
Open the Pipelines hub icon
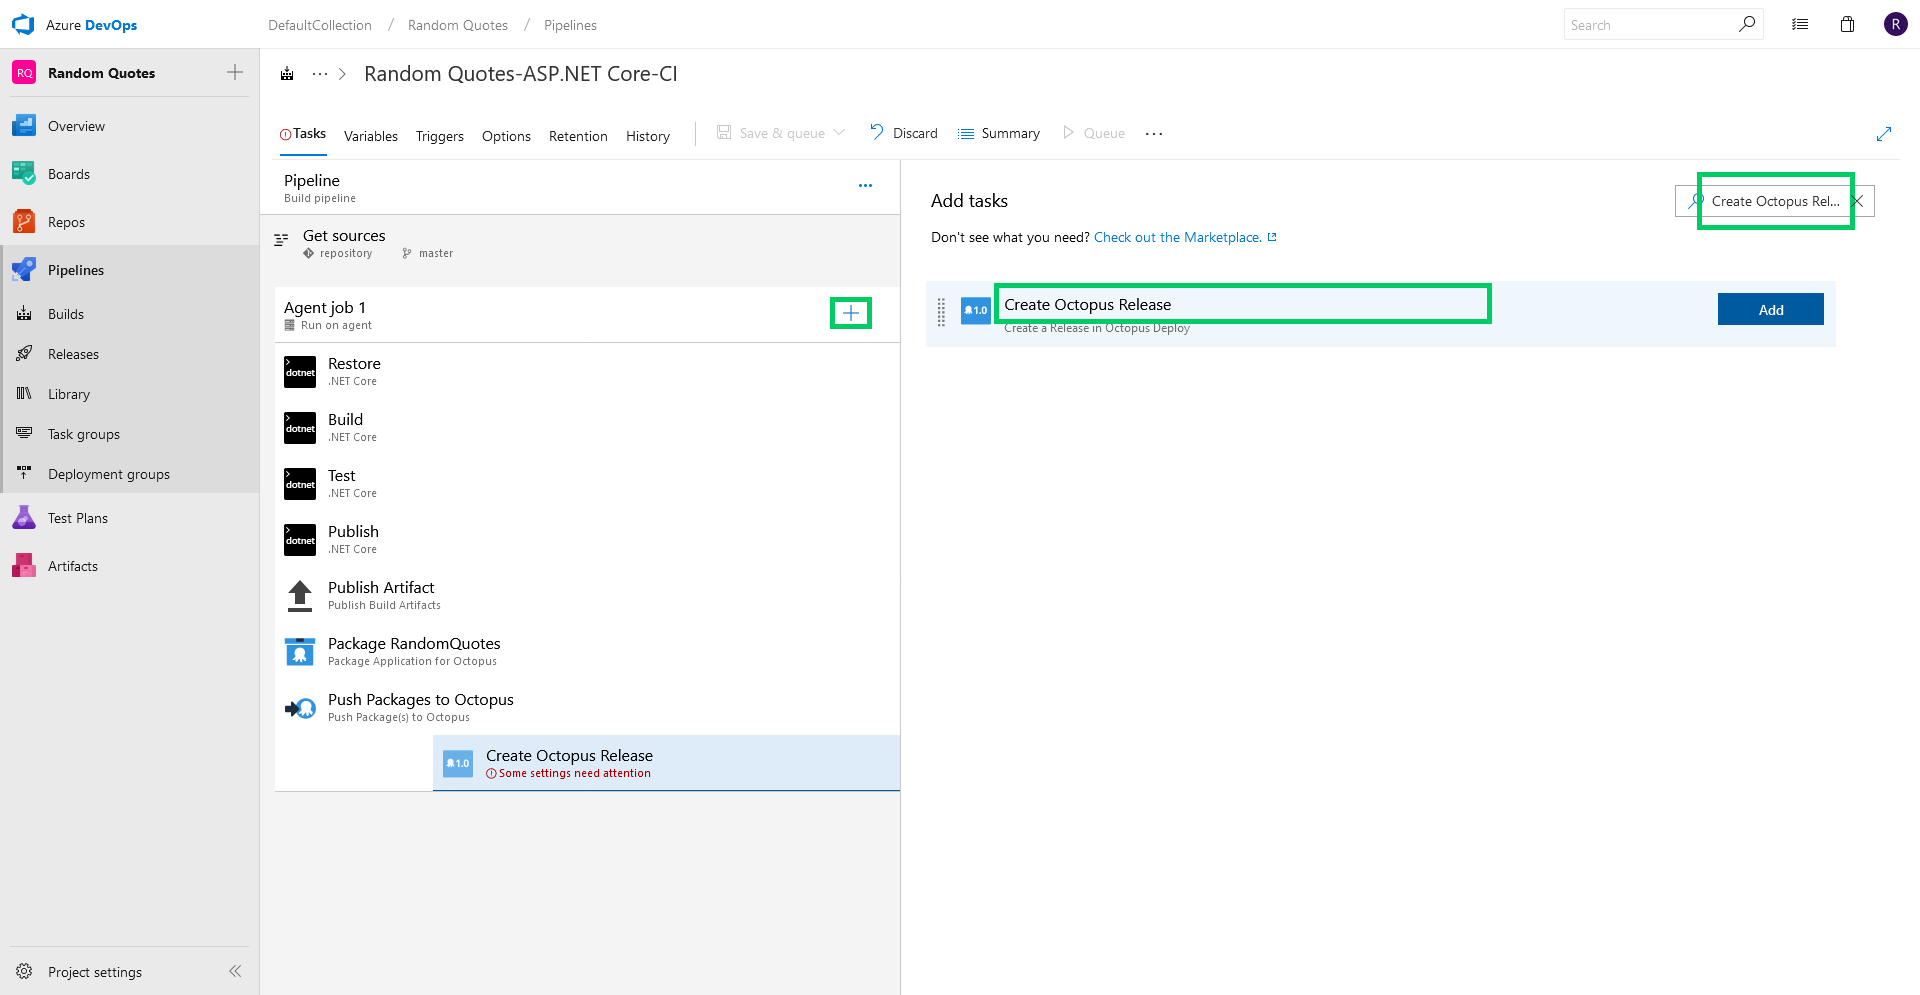click(24, 270)
